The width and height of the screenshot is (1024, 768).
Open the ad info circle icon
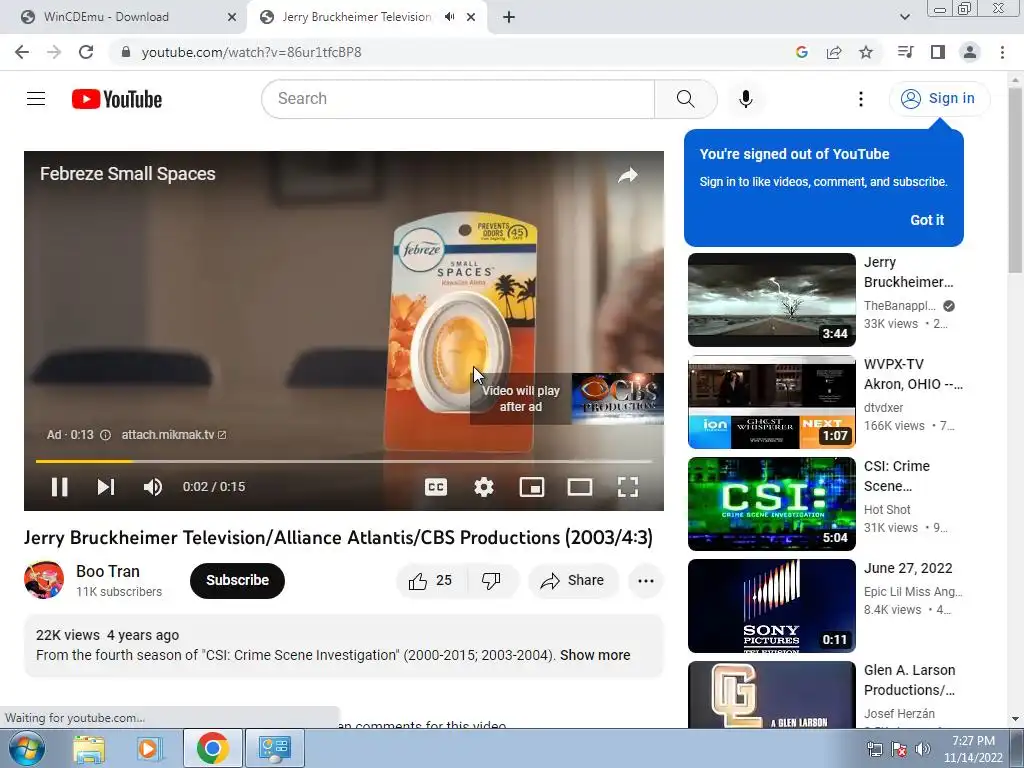[105, 435]
